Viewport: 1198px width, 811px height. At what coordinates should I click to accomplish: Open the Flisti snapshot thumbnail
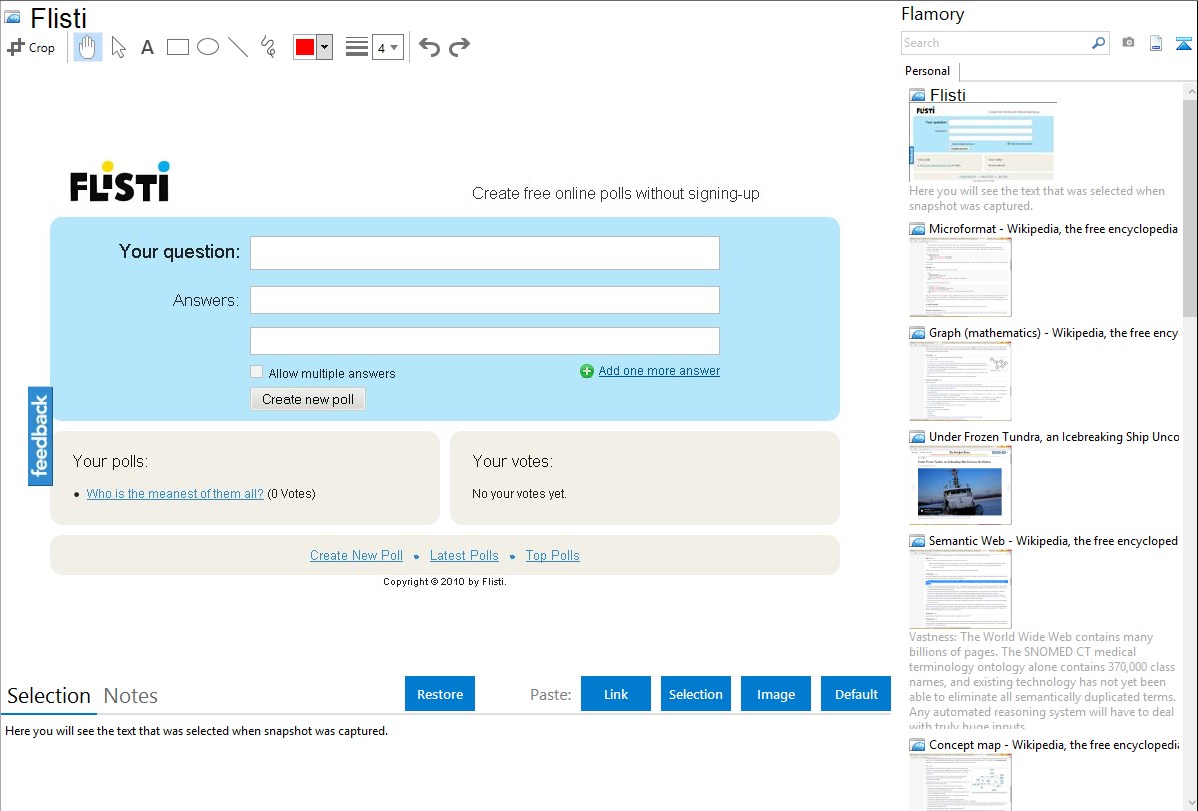[x=983, y=141]
